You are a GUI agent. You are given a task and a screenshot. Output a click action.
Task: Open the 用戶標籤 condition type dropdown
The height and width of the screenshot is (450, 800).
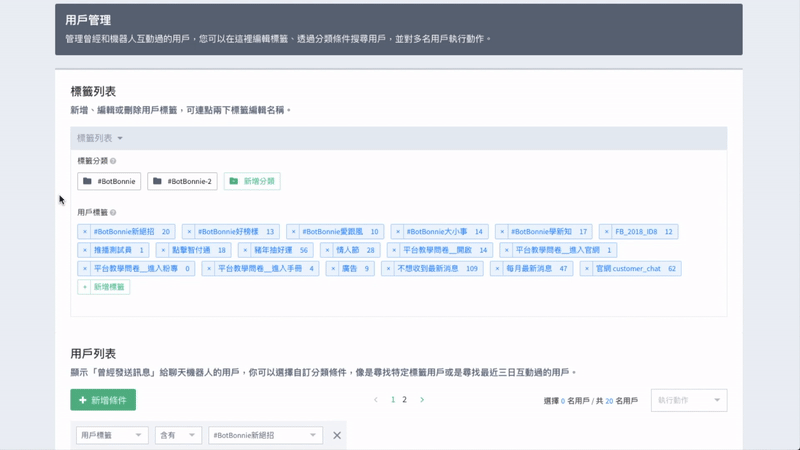[x=112, y=435]
